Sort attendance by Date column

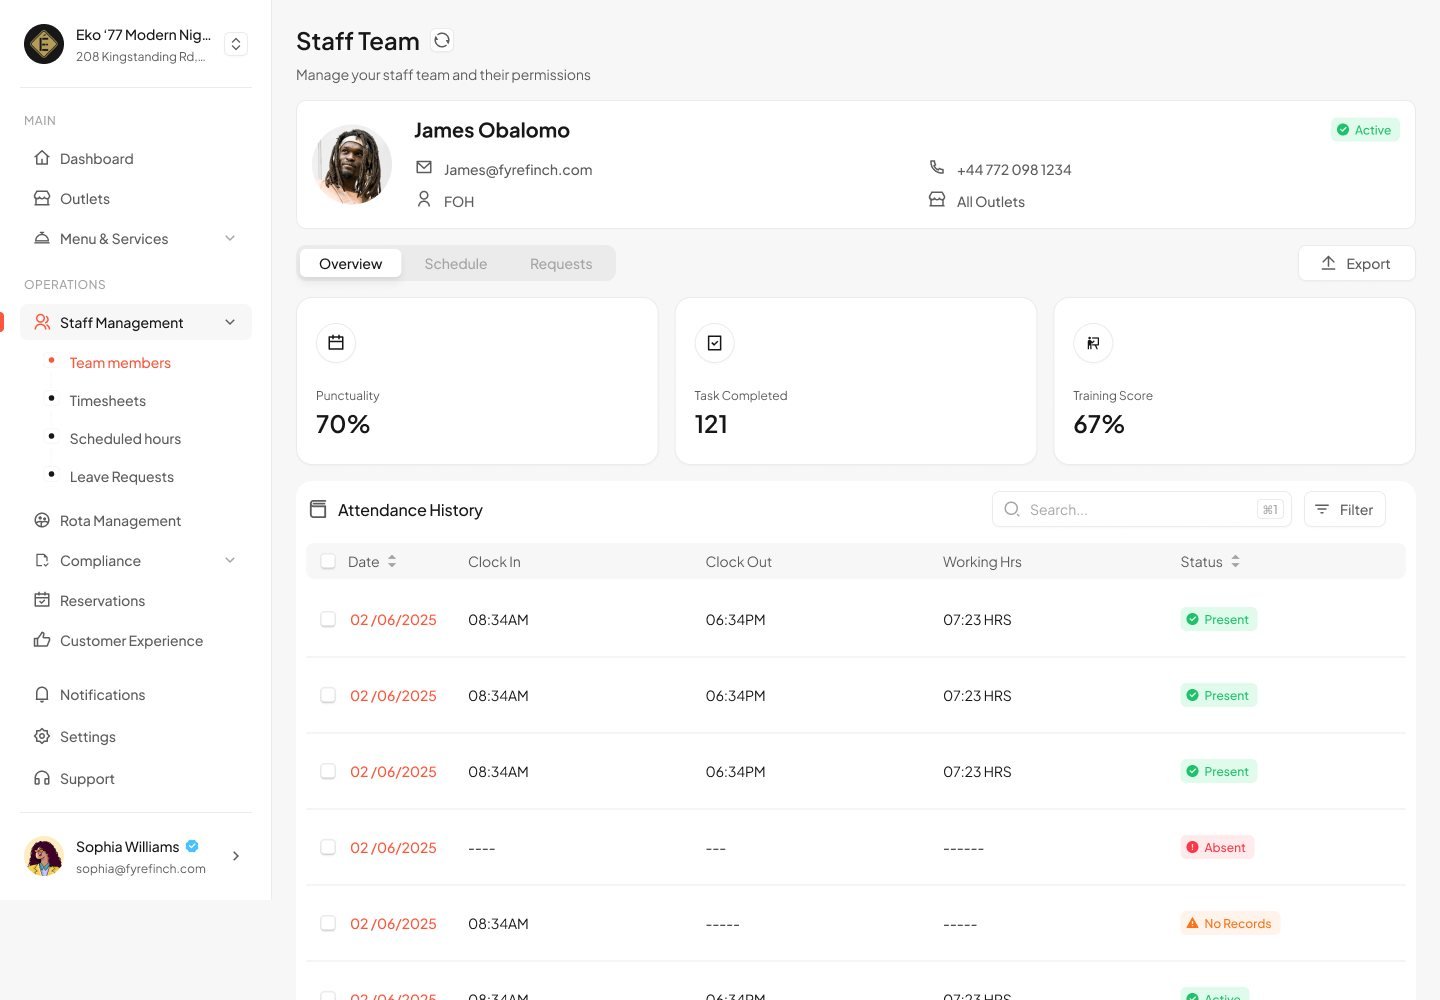392,561
